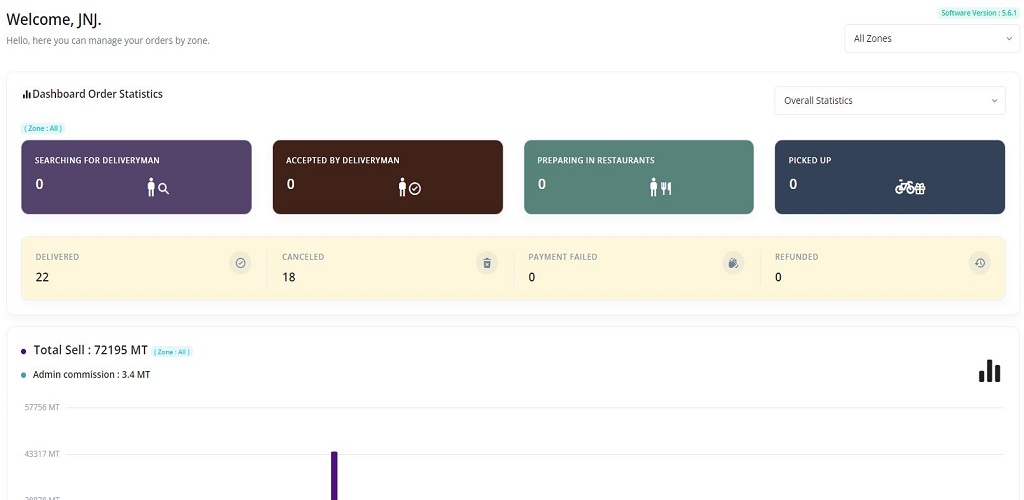Click the Delivered checkmark circle icon
The height and width of the screenshot is (500, 1024).
pyautogui.click(x=240, y=263)
